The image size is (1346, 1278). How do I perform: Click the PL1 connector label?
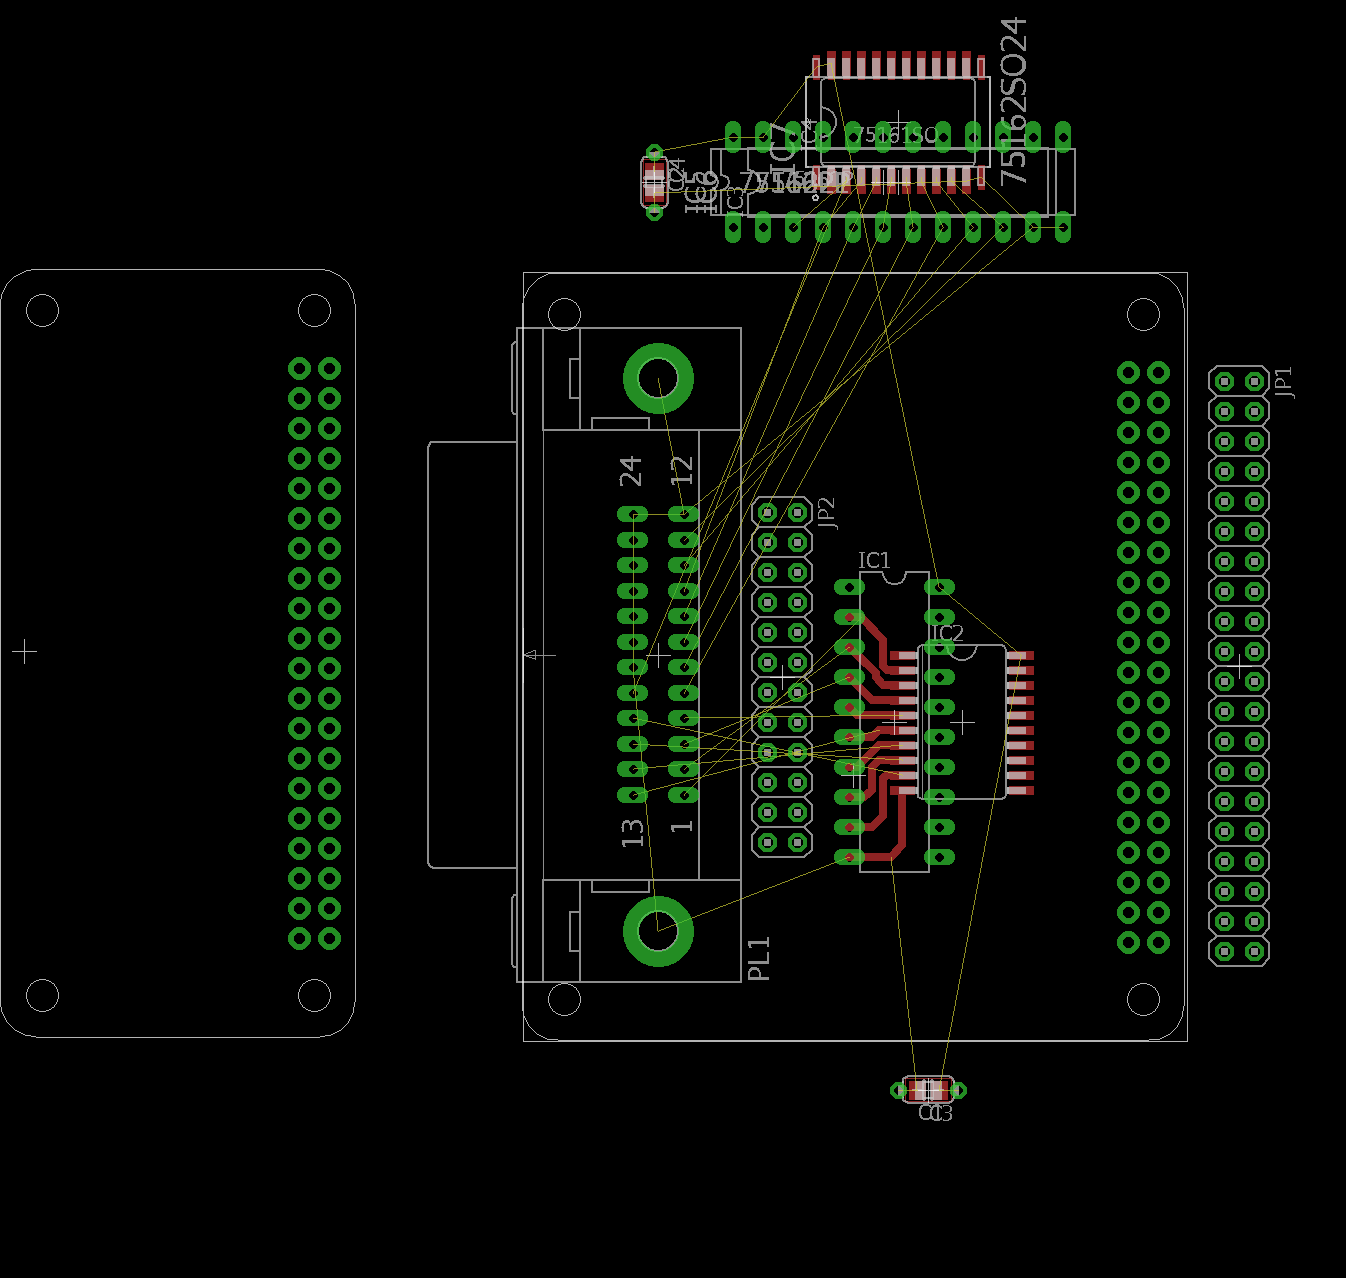coord(759,959)
